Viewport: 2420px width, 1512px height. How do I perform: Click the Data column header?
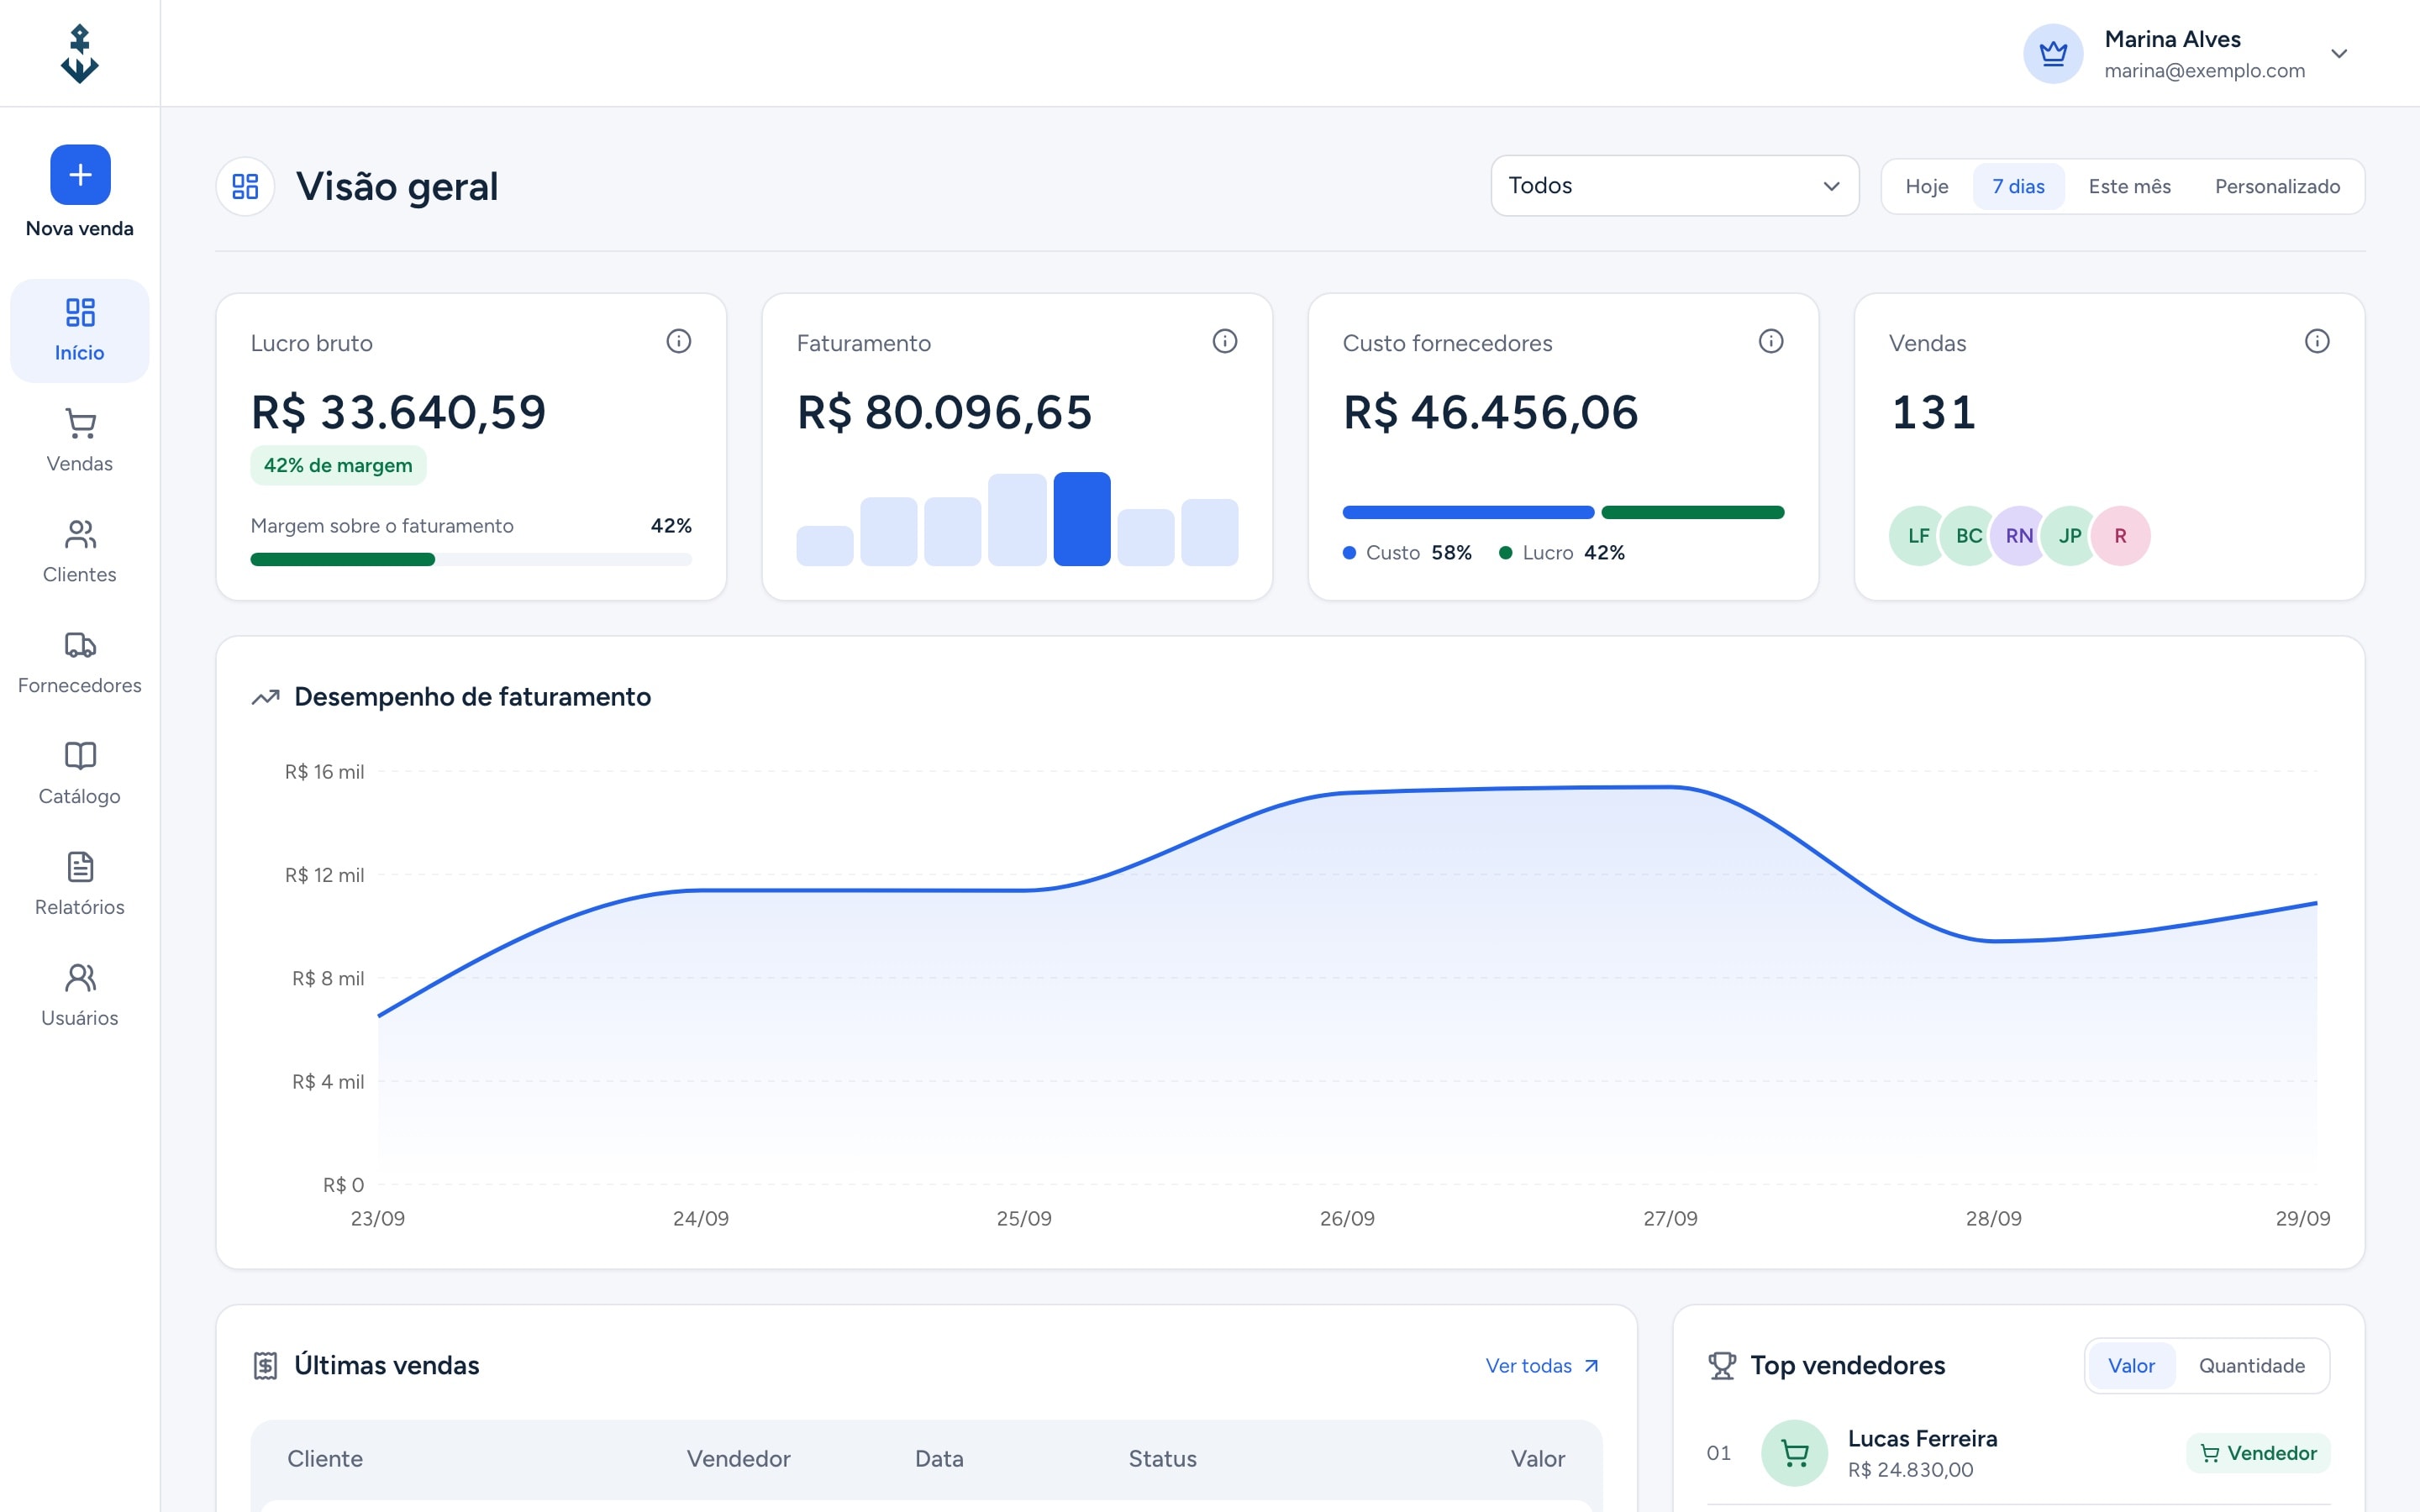coord(939,1459)
